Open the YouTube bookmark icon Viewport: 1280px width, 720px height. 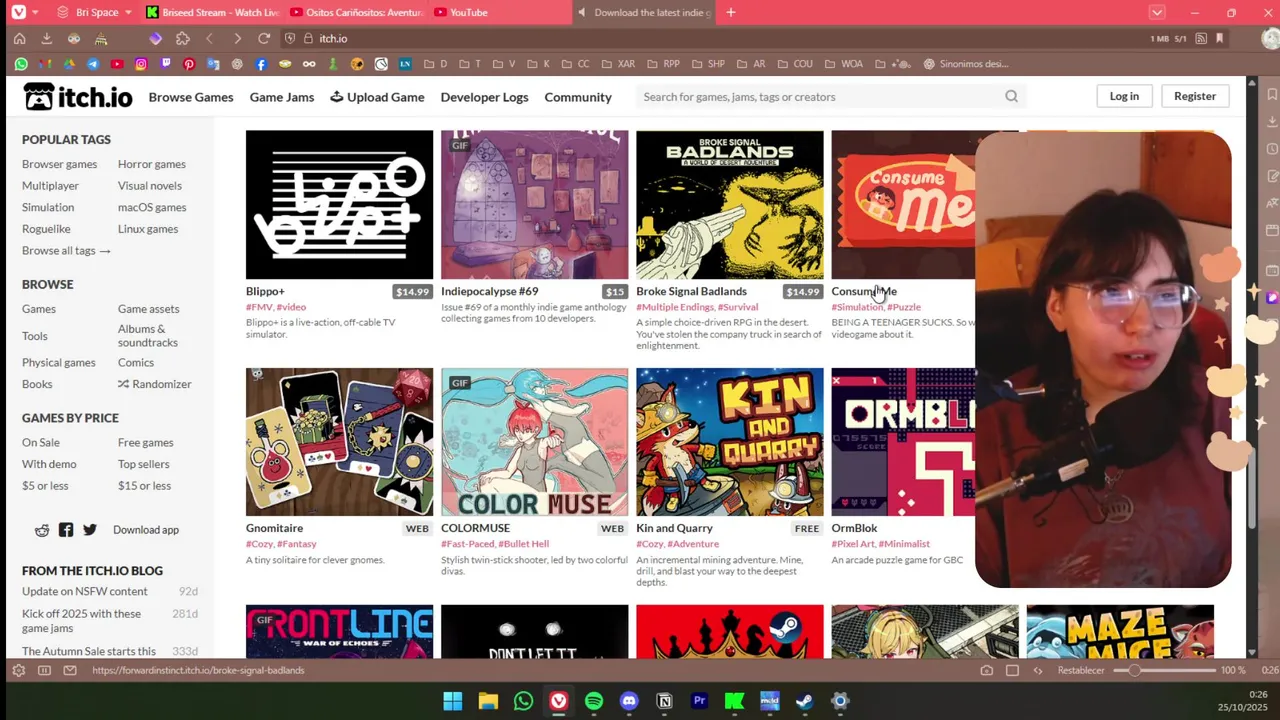coord(117,64)
